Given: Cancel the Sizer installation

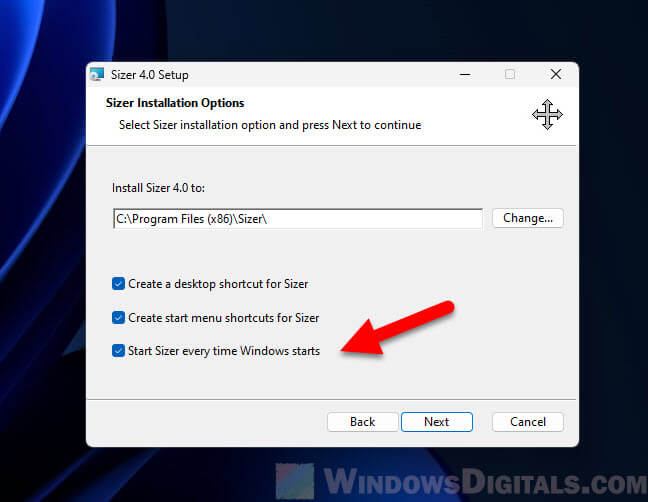Looking at the screenshot, I should click(x=528, y=422).
